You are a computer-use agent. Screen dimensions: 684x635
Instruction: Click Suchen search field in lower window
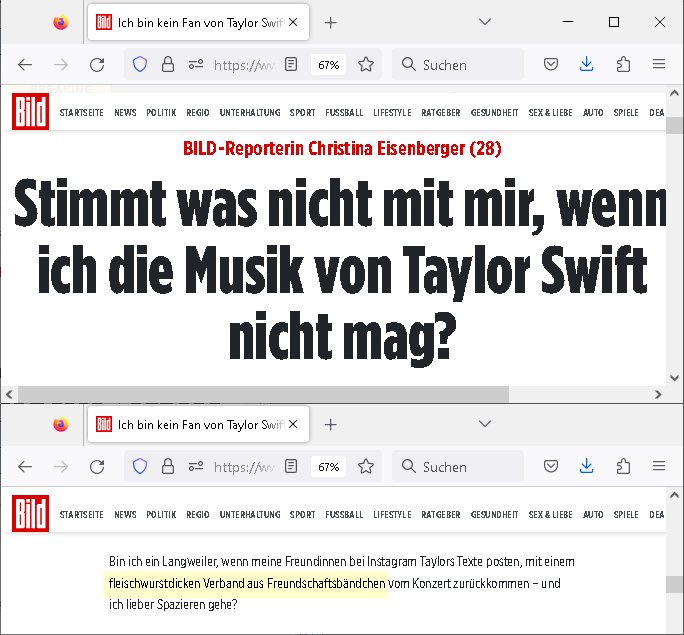458,467
